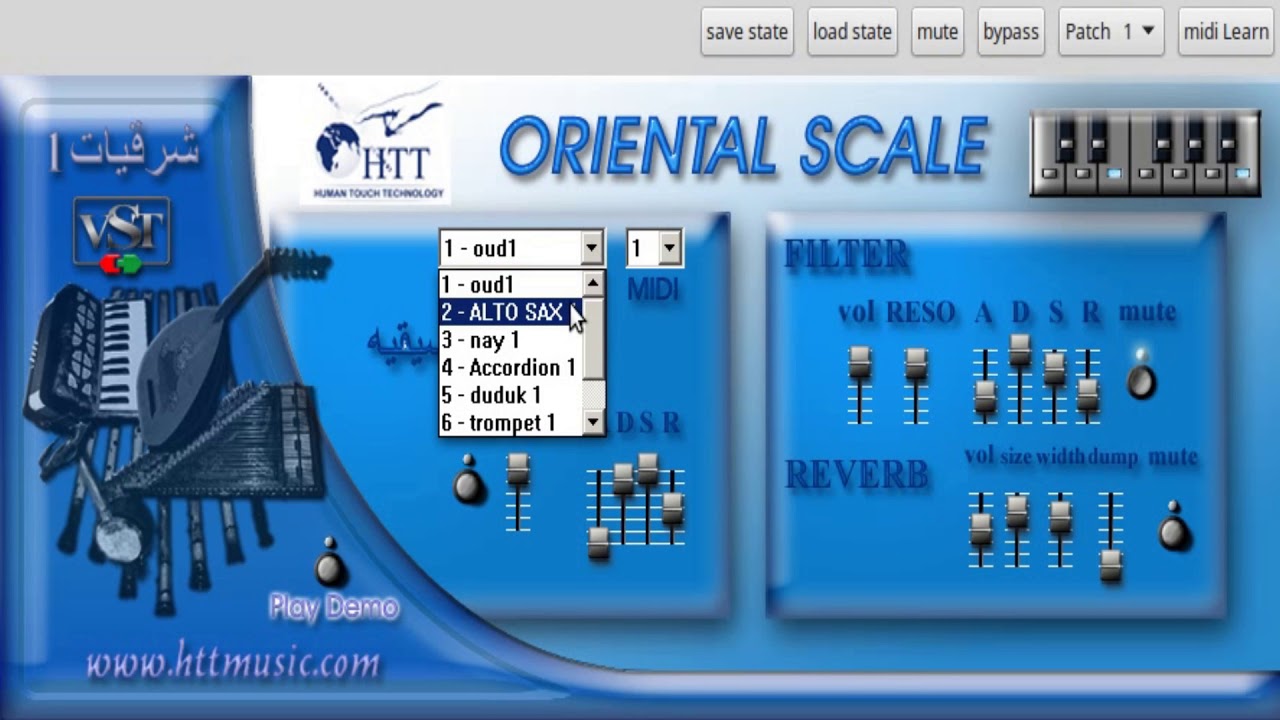
Task: Click the FILTER release R slider
Action: point(1088,386)
